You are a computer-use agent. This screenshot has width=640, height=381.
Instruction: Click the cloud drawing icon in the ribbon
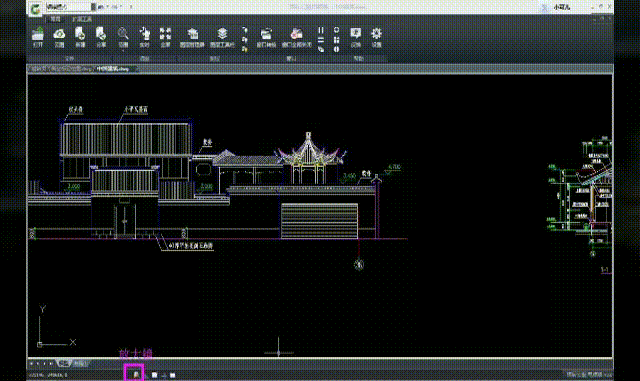click(x=60, y=33)
